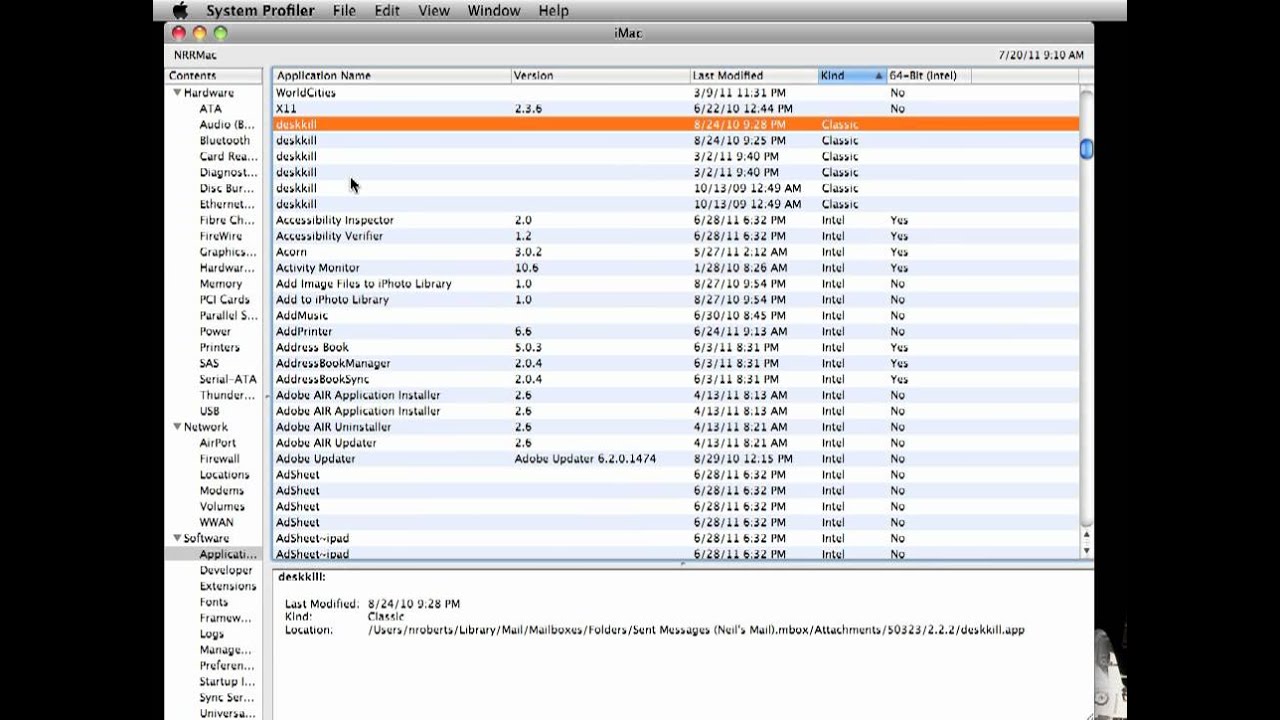
Task: Open the Help menu
Action: (x=553, y=10)
